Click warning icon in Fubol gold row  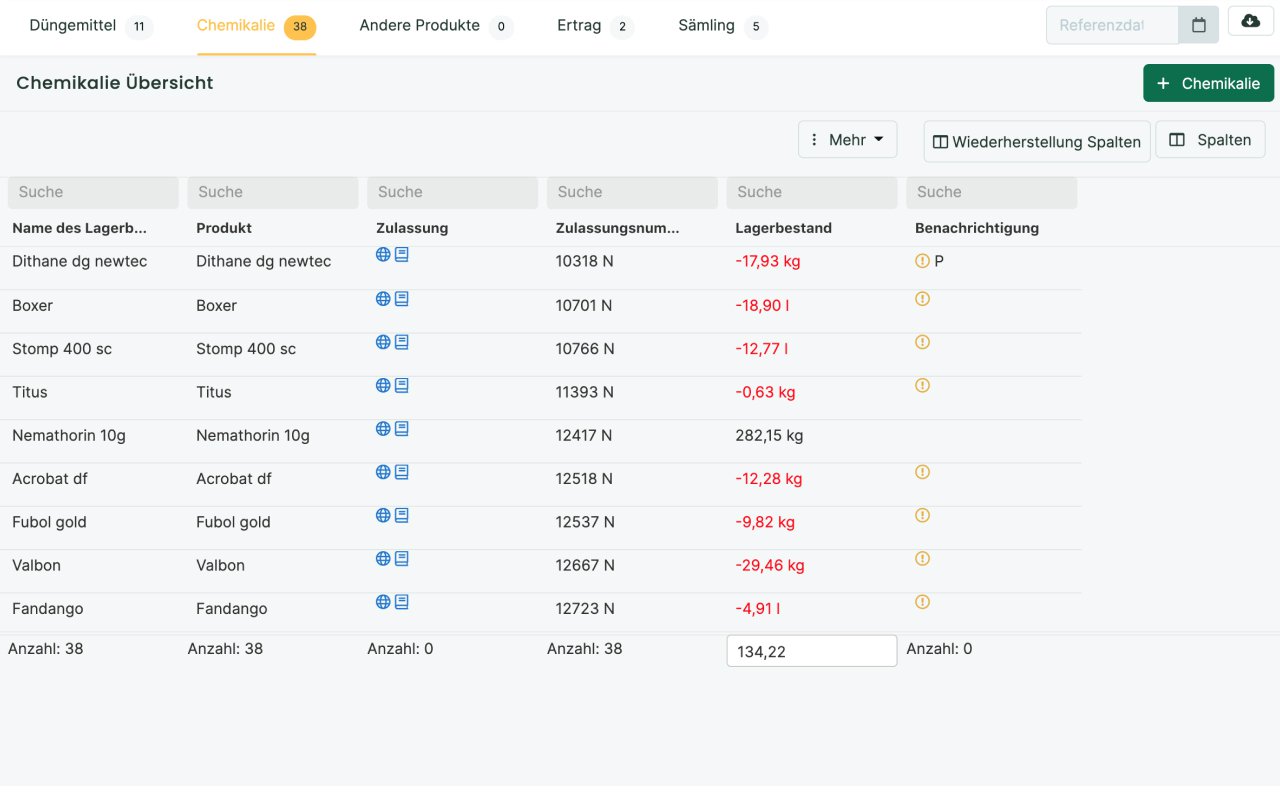922,515
